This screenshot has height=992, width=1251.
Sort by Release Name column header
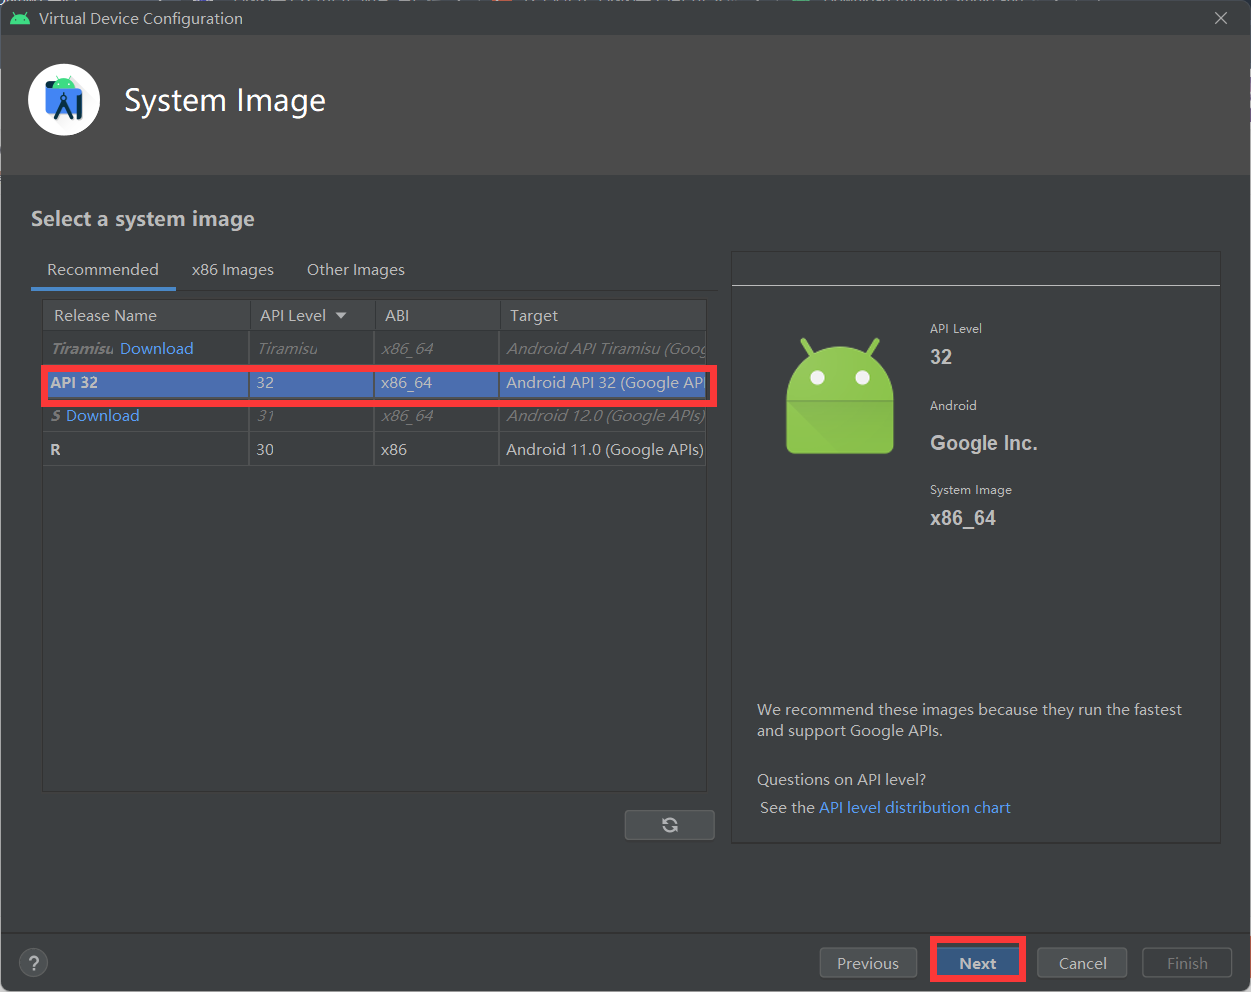(146, 315)
